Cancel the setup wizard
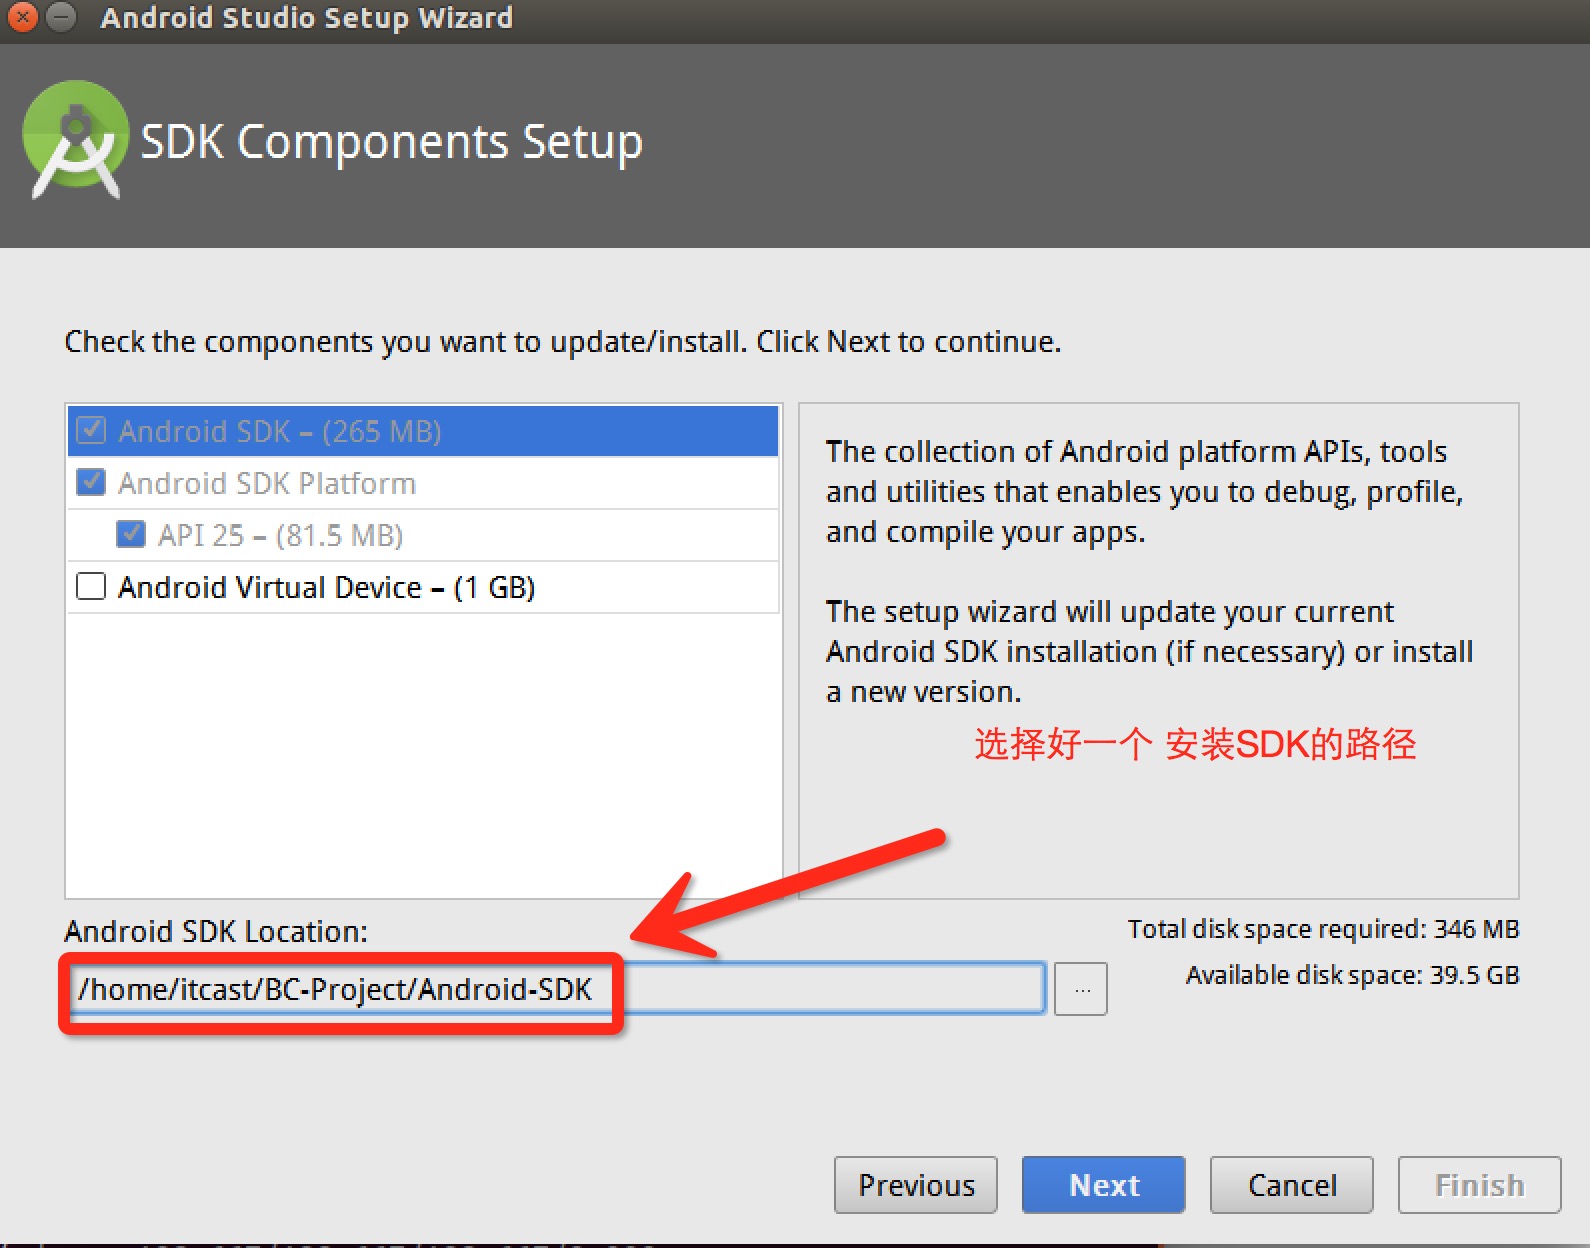 click(x=1291, y=1185)
